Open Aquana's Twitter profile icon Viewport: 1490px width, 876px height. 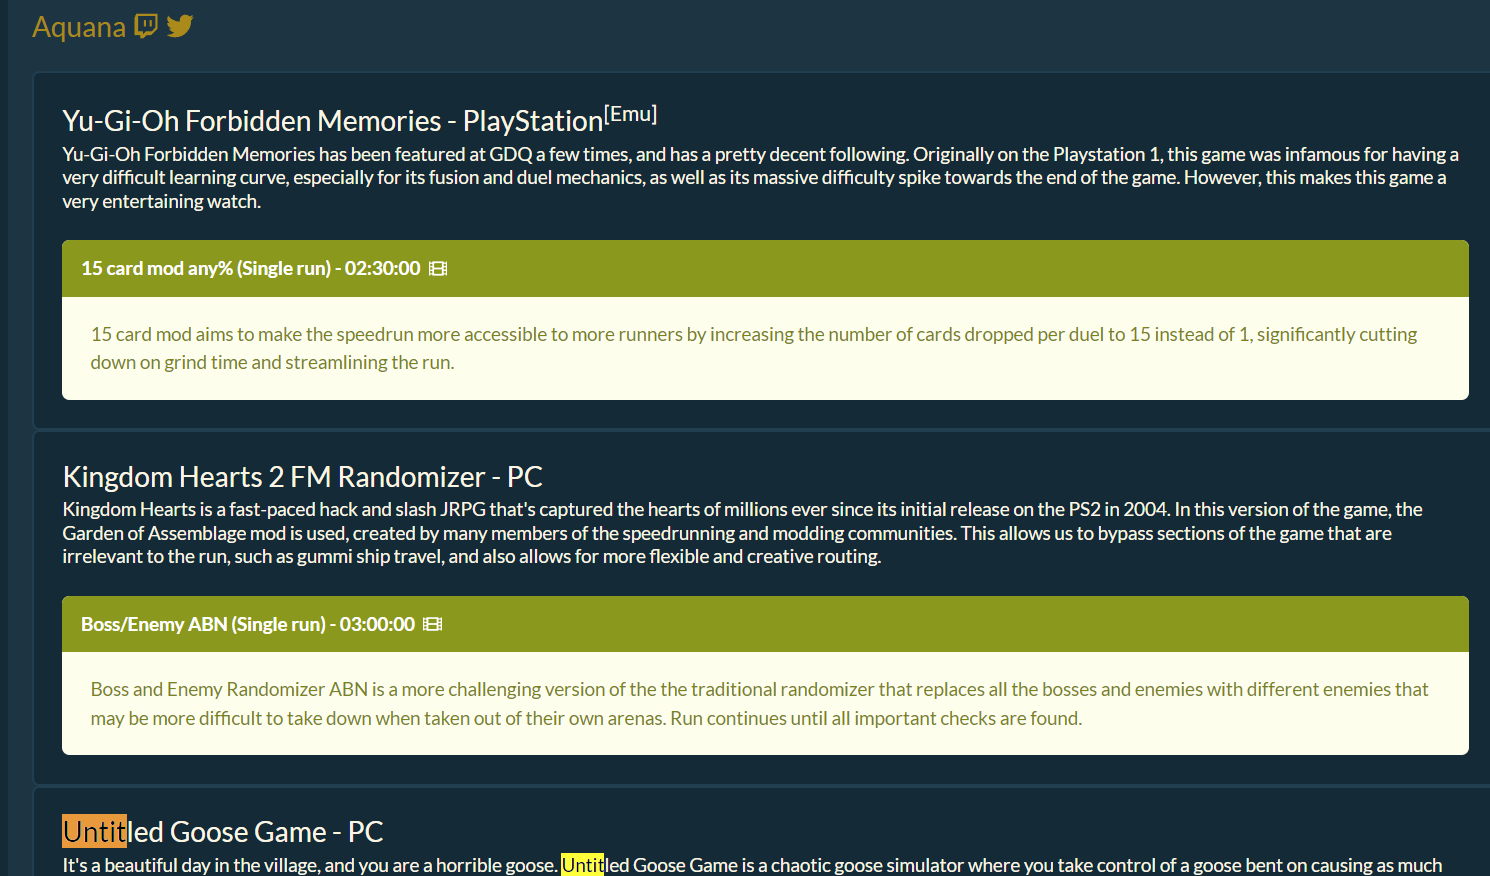[x=180, y=26]
